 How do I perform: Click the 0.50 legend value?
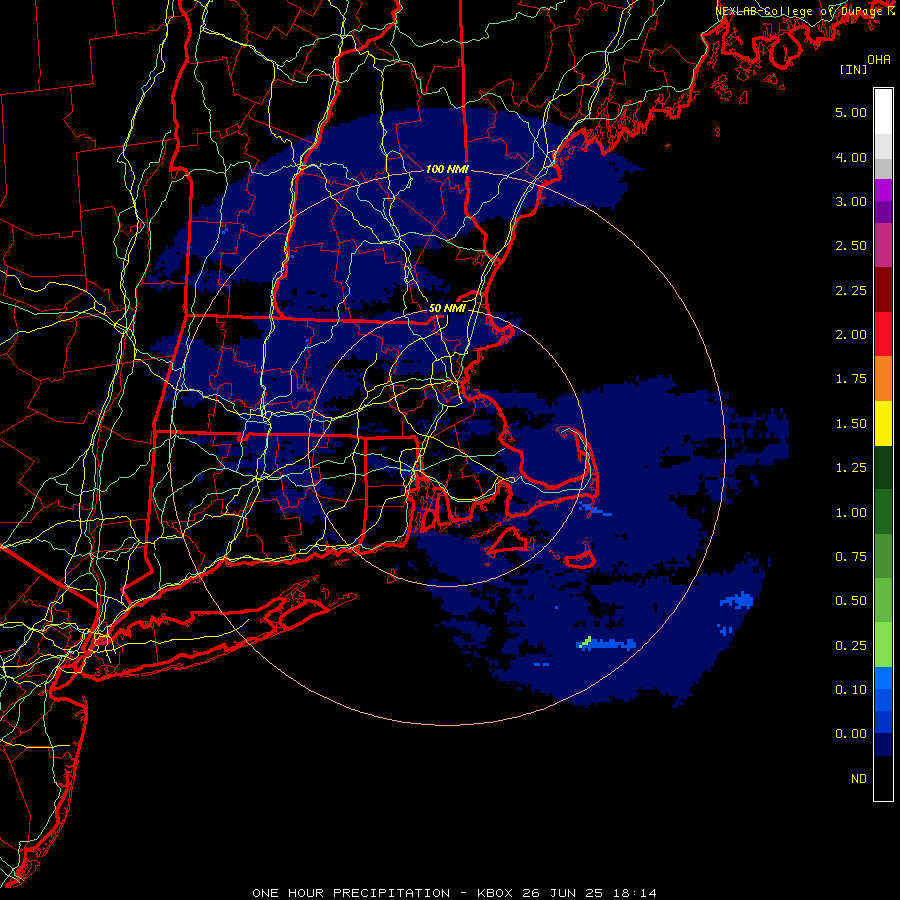click(851, 601)
